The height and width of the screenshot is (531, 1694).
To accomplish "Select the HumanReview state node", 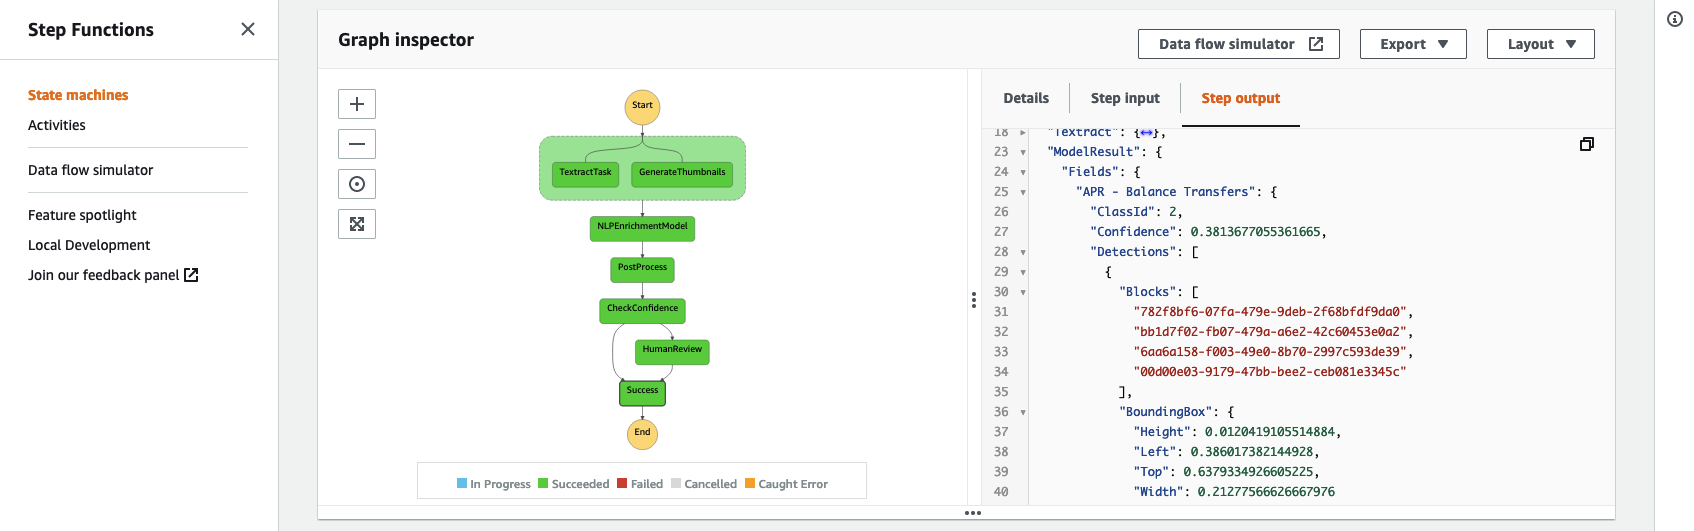I will pyautogui.click(x=672, y=350).
